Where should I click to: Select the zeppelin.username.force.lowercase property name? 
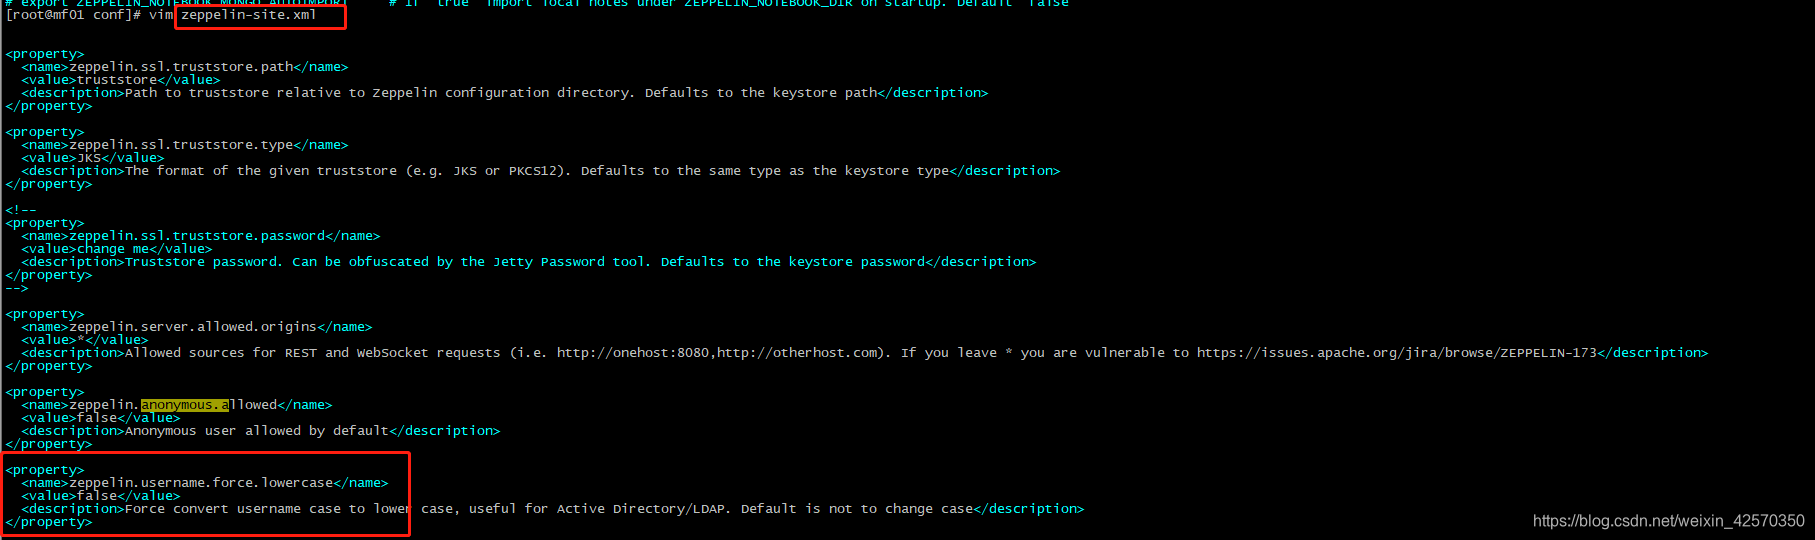click(x=201, y=483)
